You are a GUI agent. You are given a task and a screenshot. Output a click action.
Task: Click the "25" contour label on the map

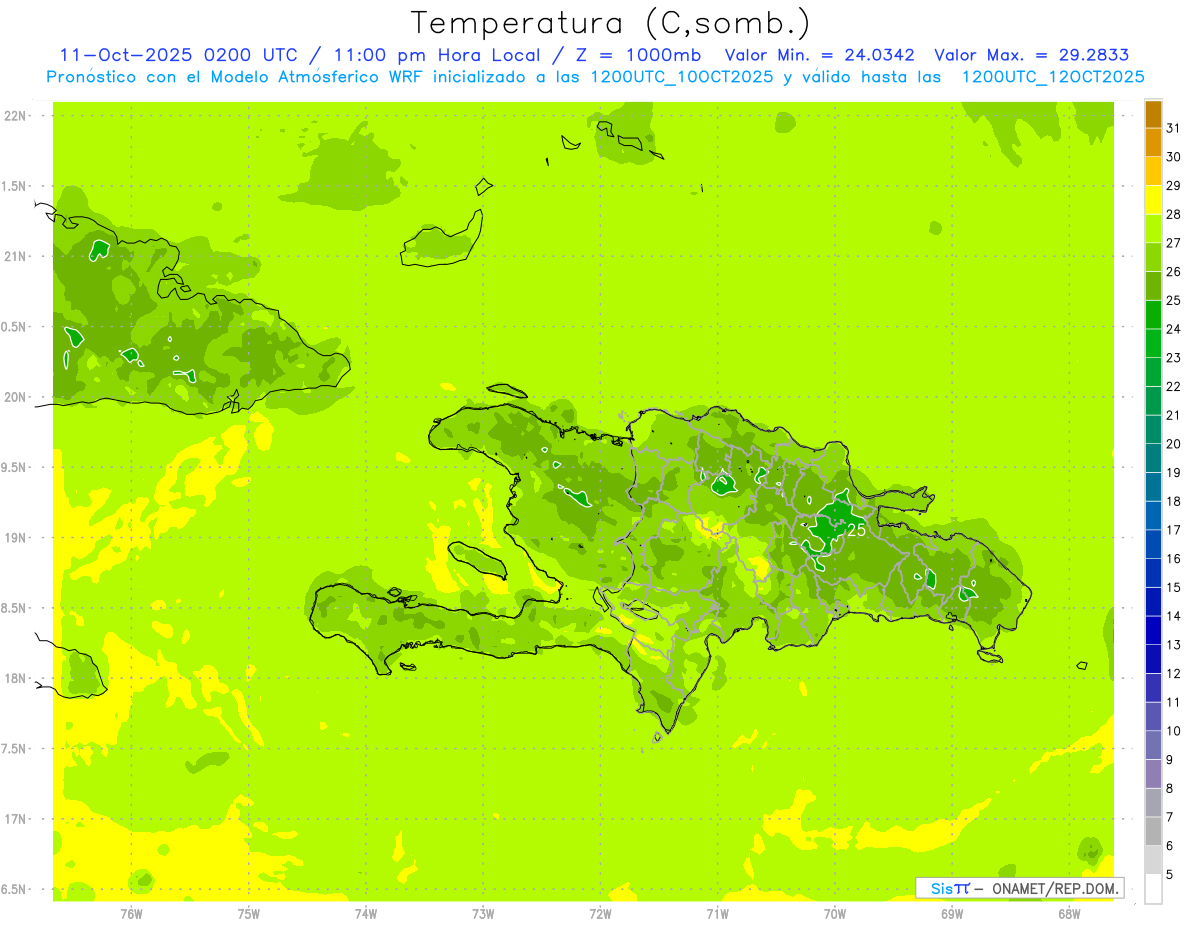point(856,531)
